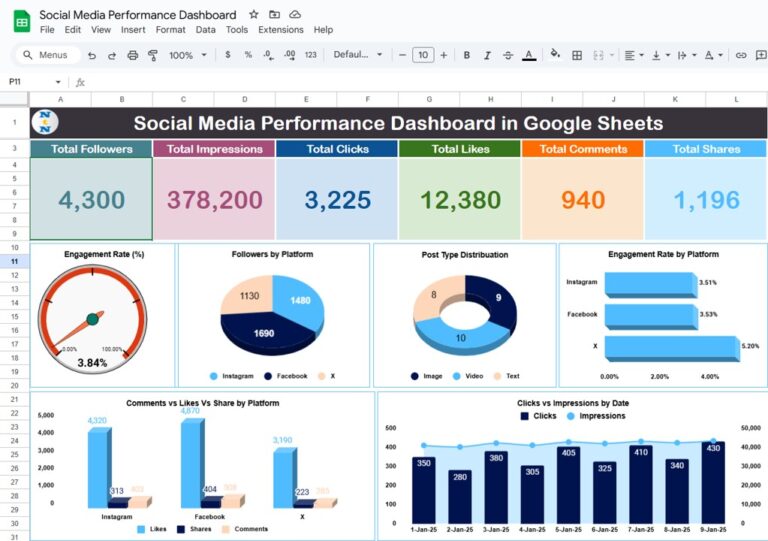Viewport: 768px width, 541px height.
Task: Click the font size 10 field
Action: 423,55
